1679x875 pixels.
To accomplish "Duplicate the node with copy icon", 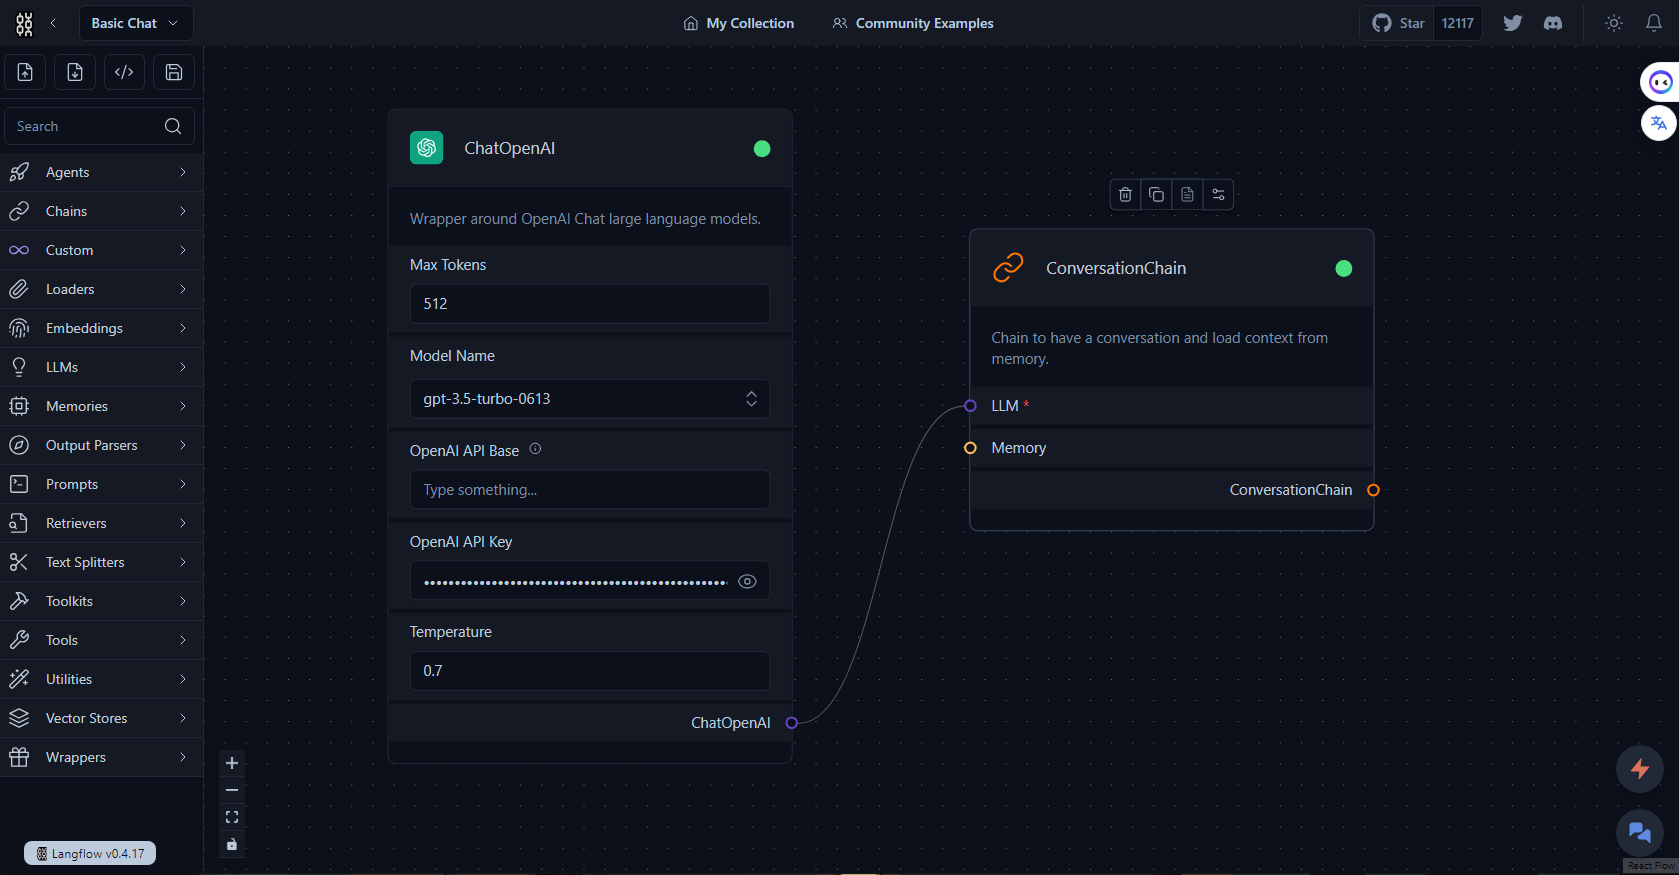I will (x=1156, y=194).
